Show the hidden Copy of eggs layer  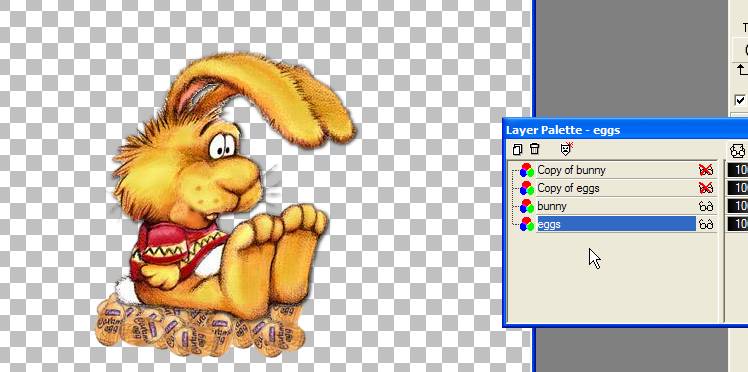[x=706, y=188]
